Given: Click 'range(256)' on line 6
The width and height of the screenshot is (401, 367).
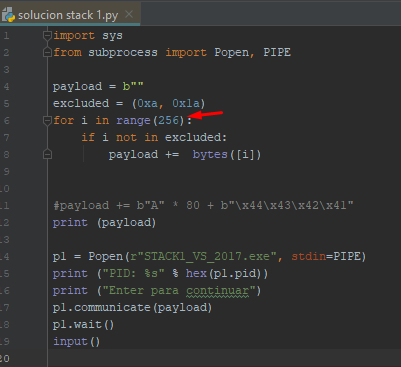Looking at the screenshot, I should [x=150, y=121].
